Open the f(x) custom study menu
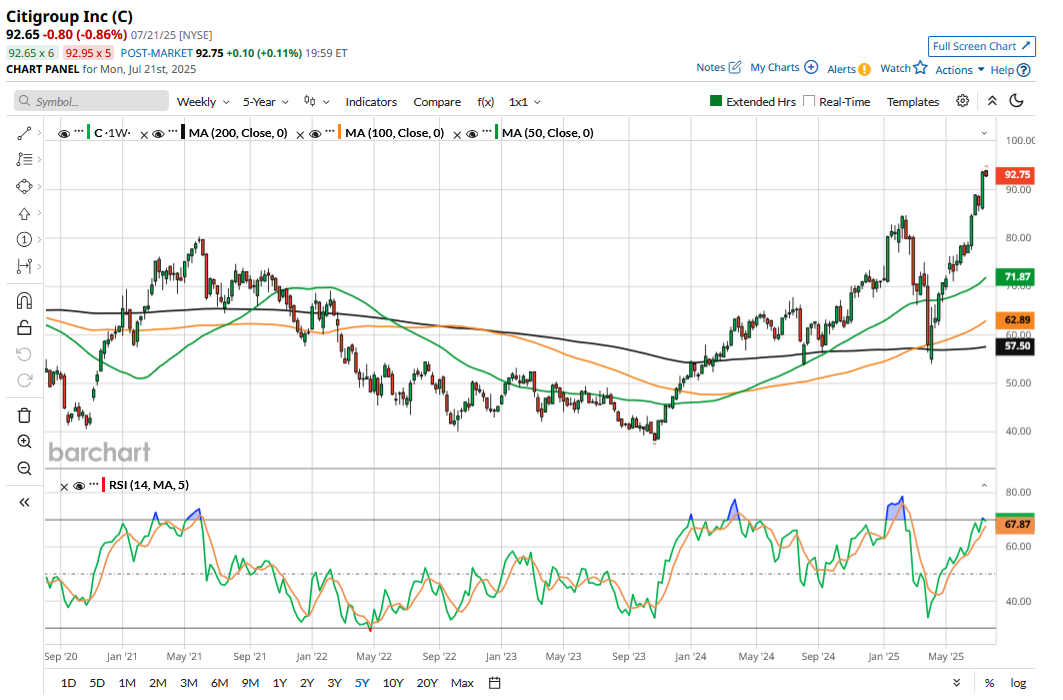Screen dimensions: 1063x700 click(x=486, y=101)
